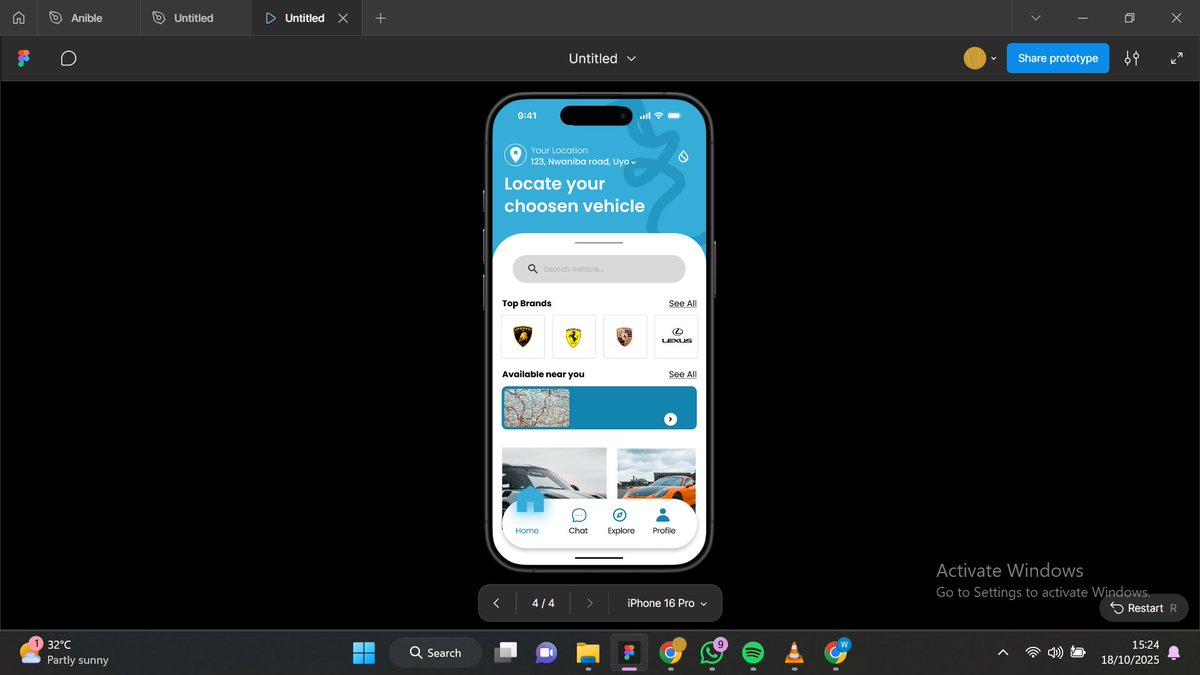Image resolution: width=1200 pixels, height=675 pixels.
Task: Close the active Untitled prototype tab
Action: [x=344, y=18]
